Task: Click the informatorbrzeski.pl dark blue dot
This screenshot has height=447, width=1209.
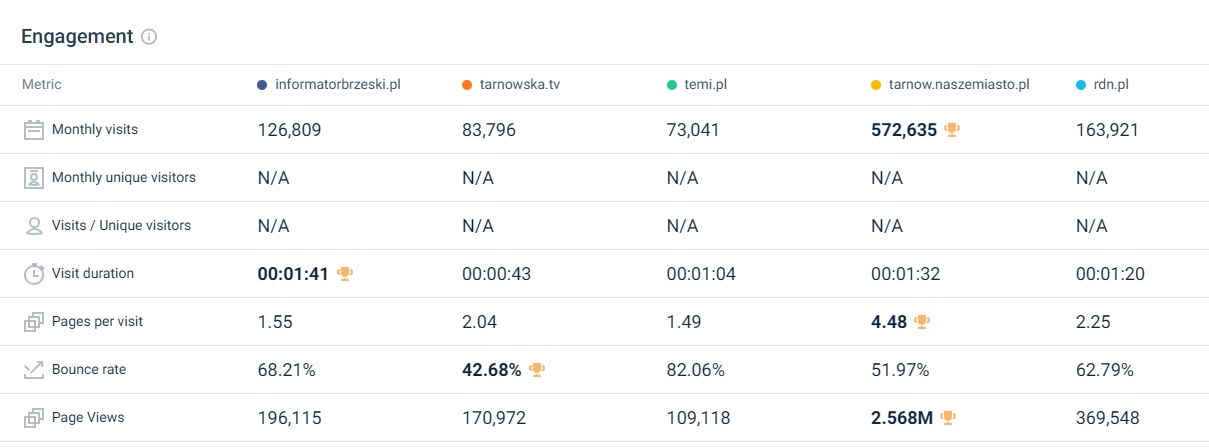Action: point(262,85)
